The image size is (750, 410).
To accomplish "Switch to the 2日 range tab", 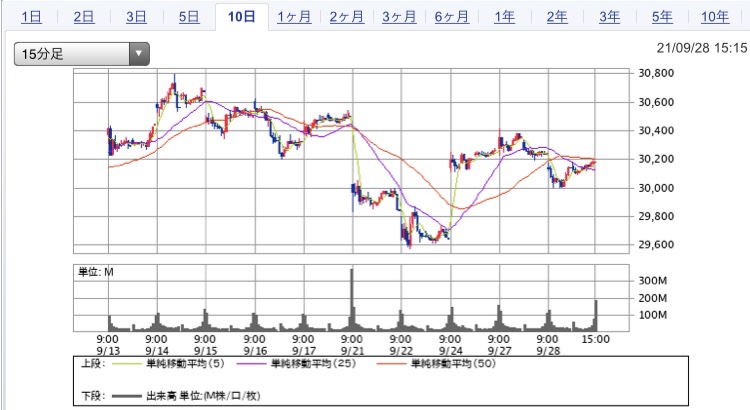I will (x=84, y=17).
